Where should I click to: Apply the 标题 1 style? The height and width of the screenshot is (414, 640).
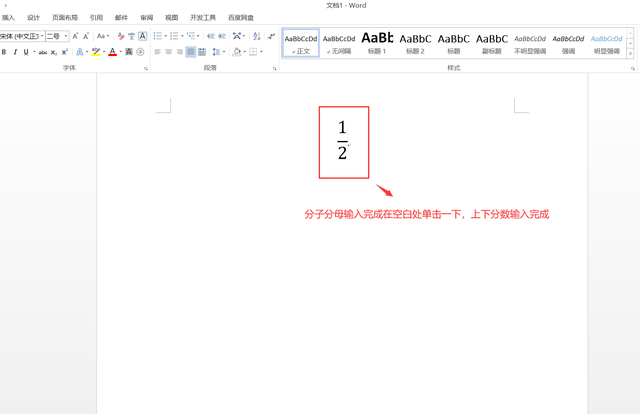pyautogui.click(x=377, y=42)
